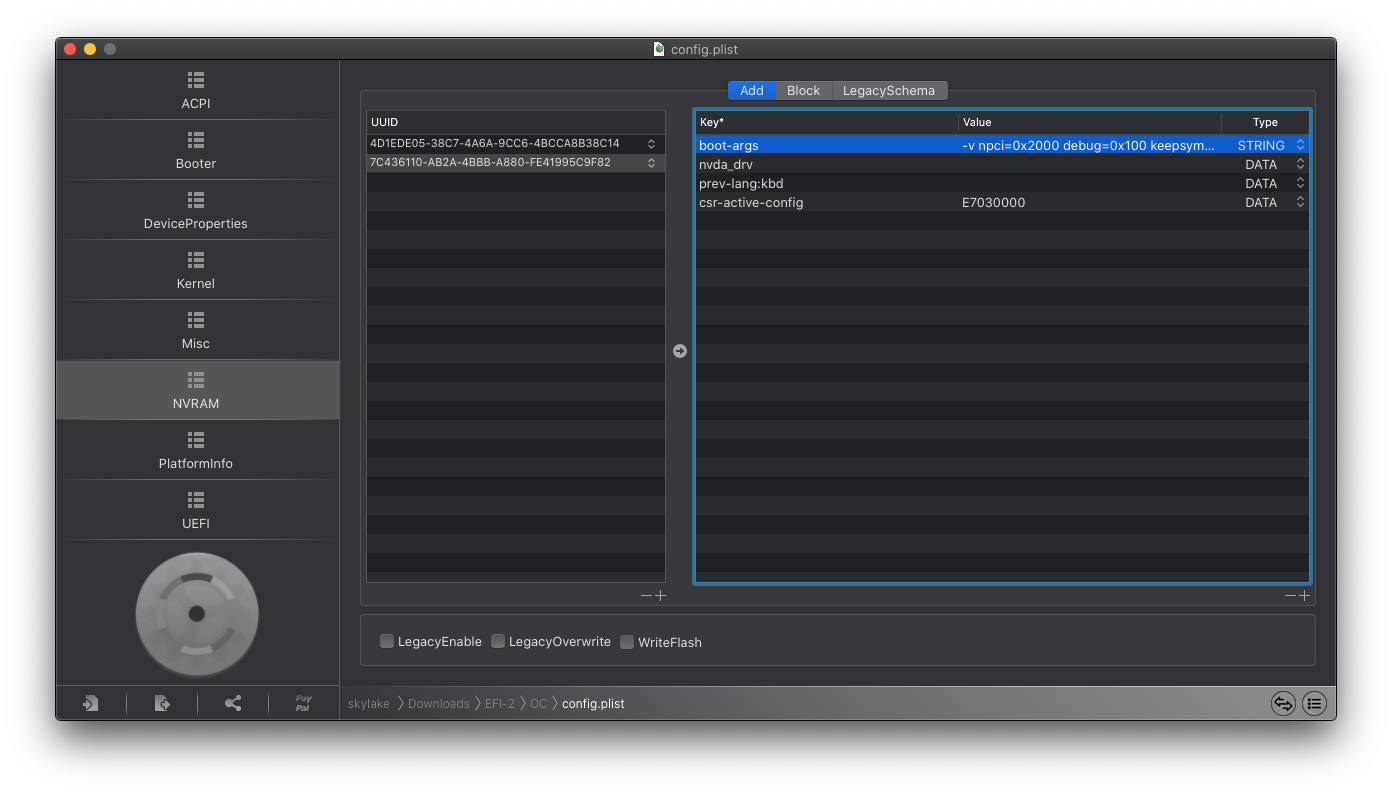The width and height of the screenshot is (1392, 794).
Task: Open the ACPI section in sidebar
Action: click(x=196, y=90)
